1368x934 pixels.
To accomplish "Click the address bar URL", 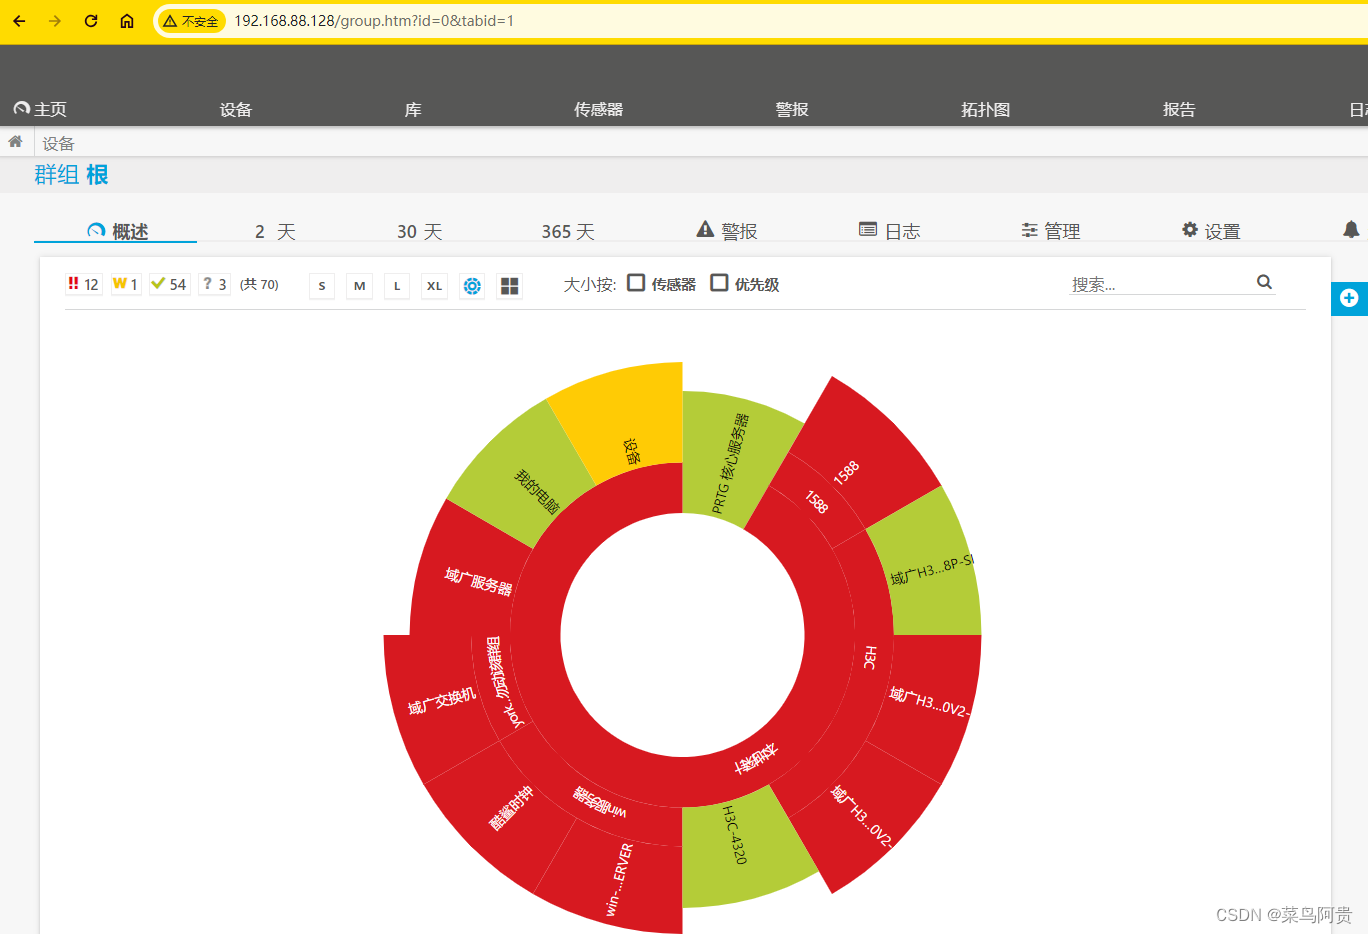I will click(374, 21).
